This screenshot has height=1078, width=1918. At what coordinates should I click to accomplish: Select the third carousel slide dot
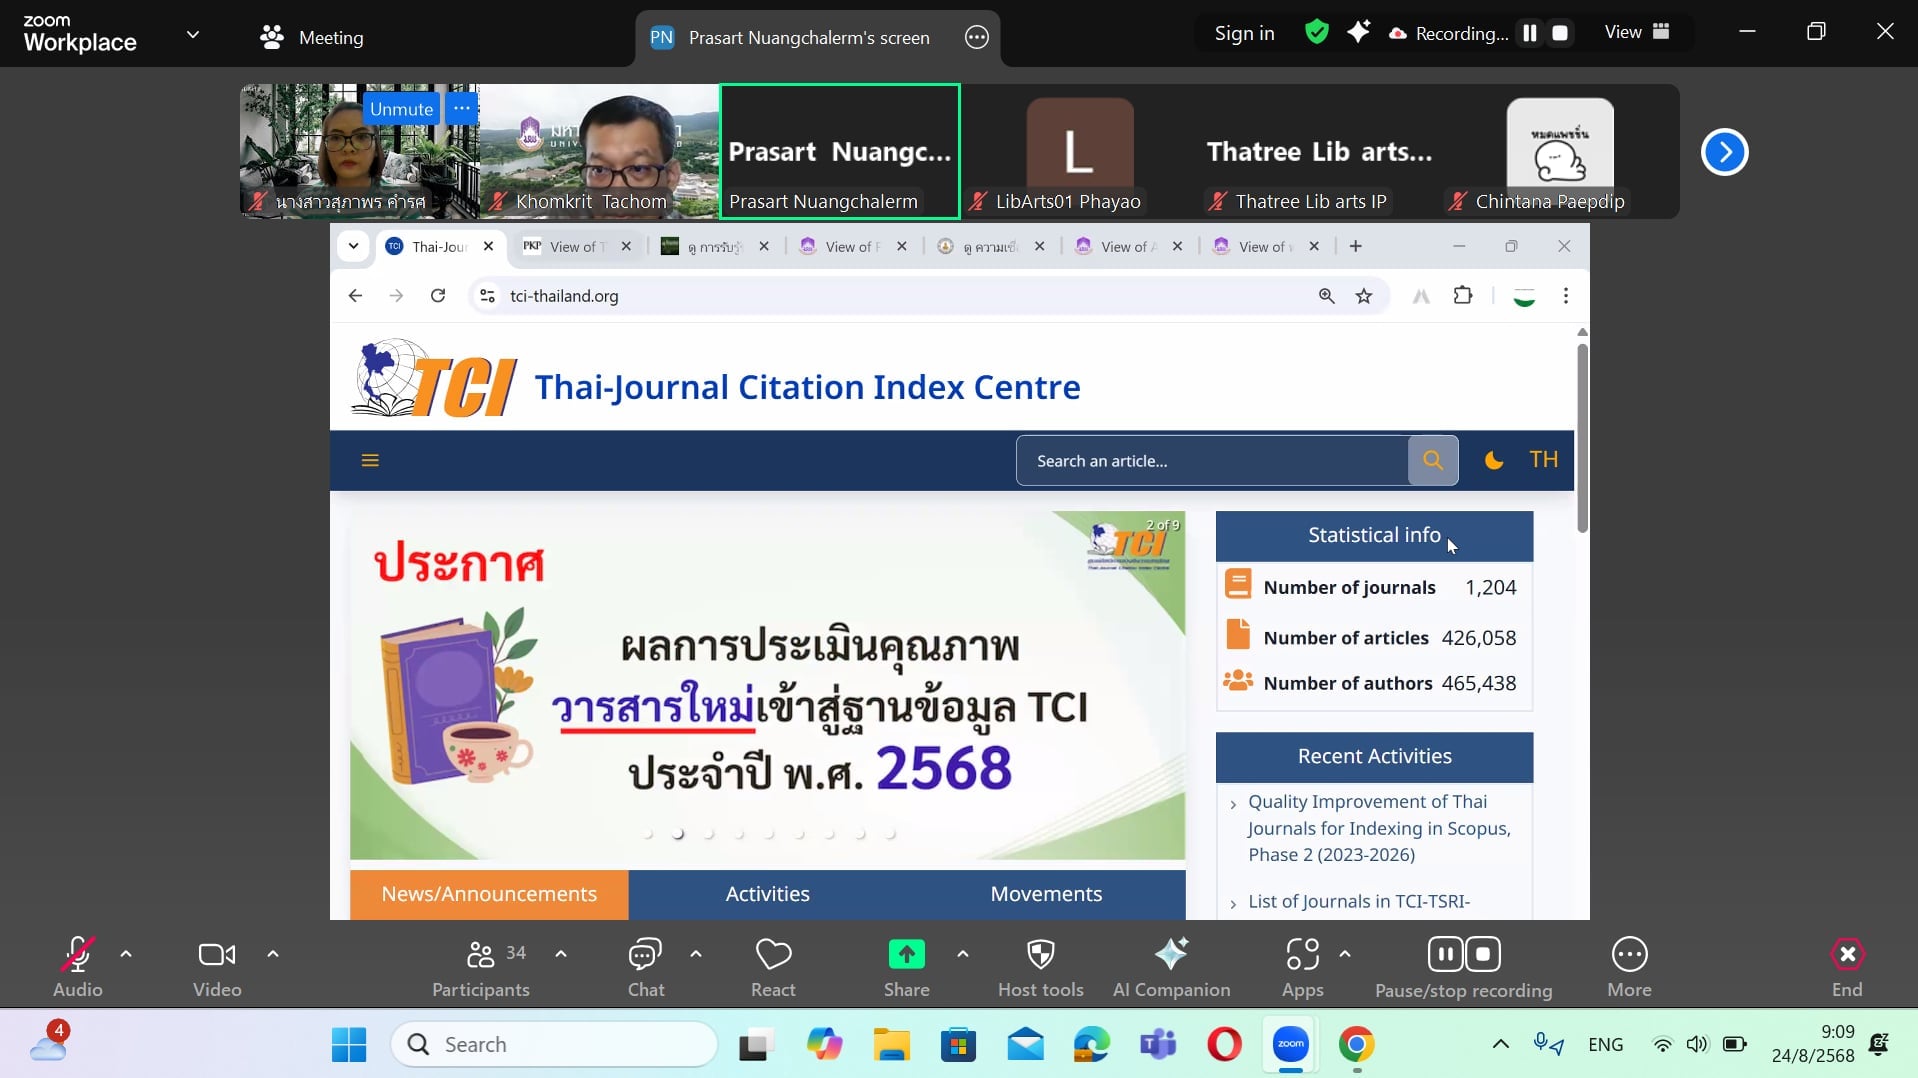tap(709, 834)
